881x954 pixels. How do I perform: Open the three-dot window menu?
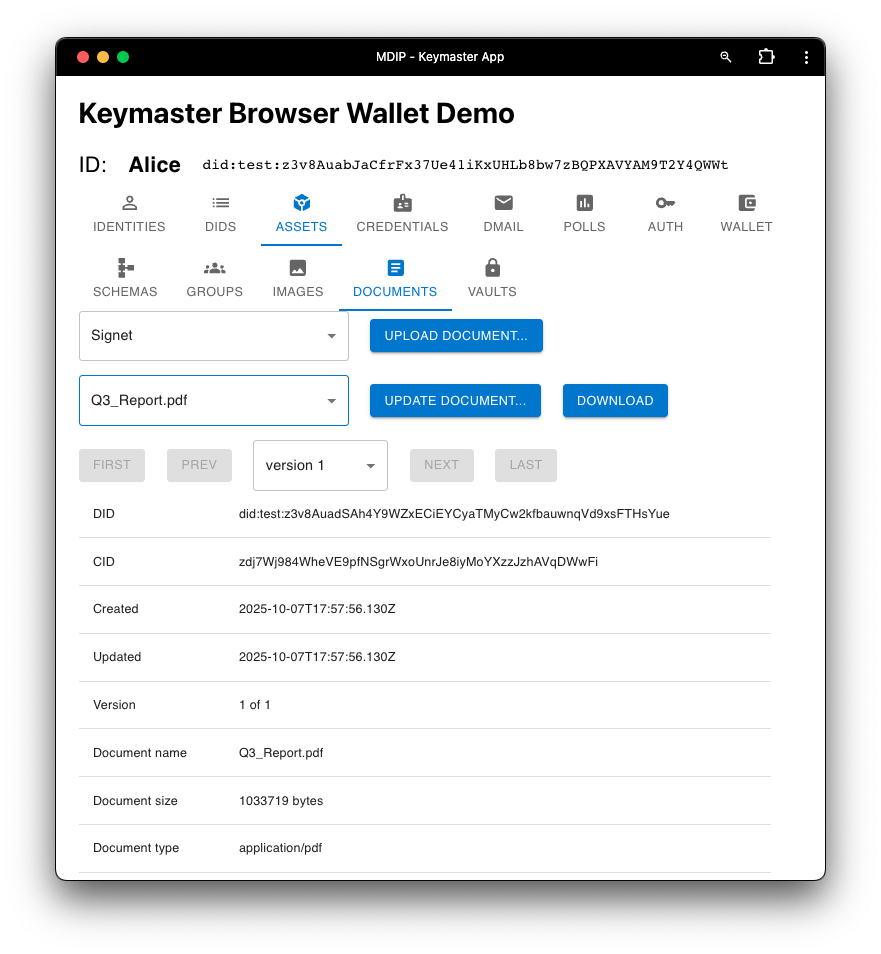pos(806,57)
